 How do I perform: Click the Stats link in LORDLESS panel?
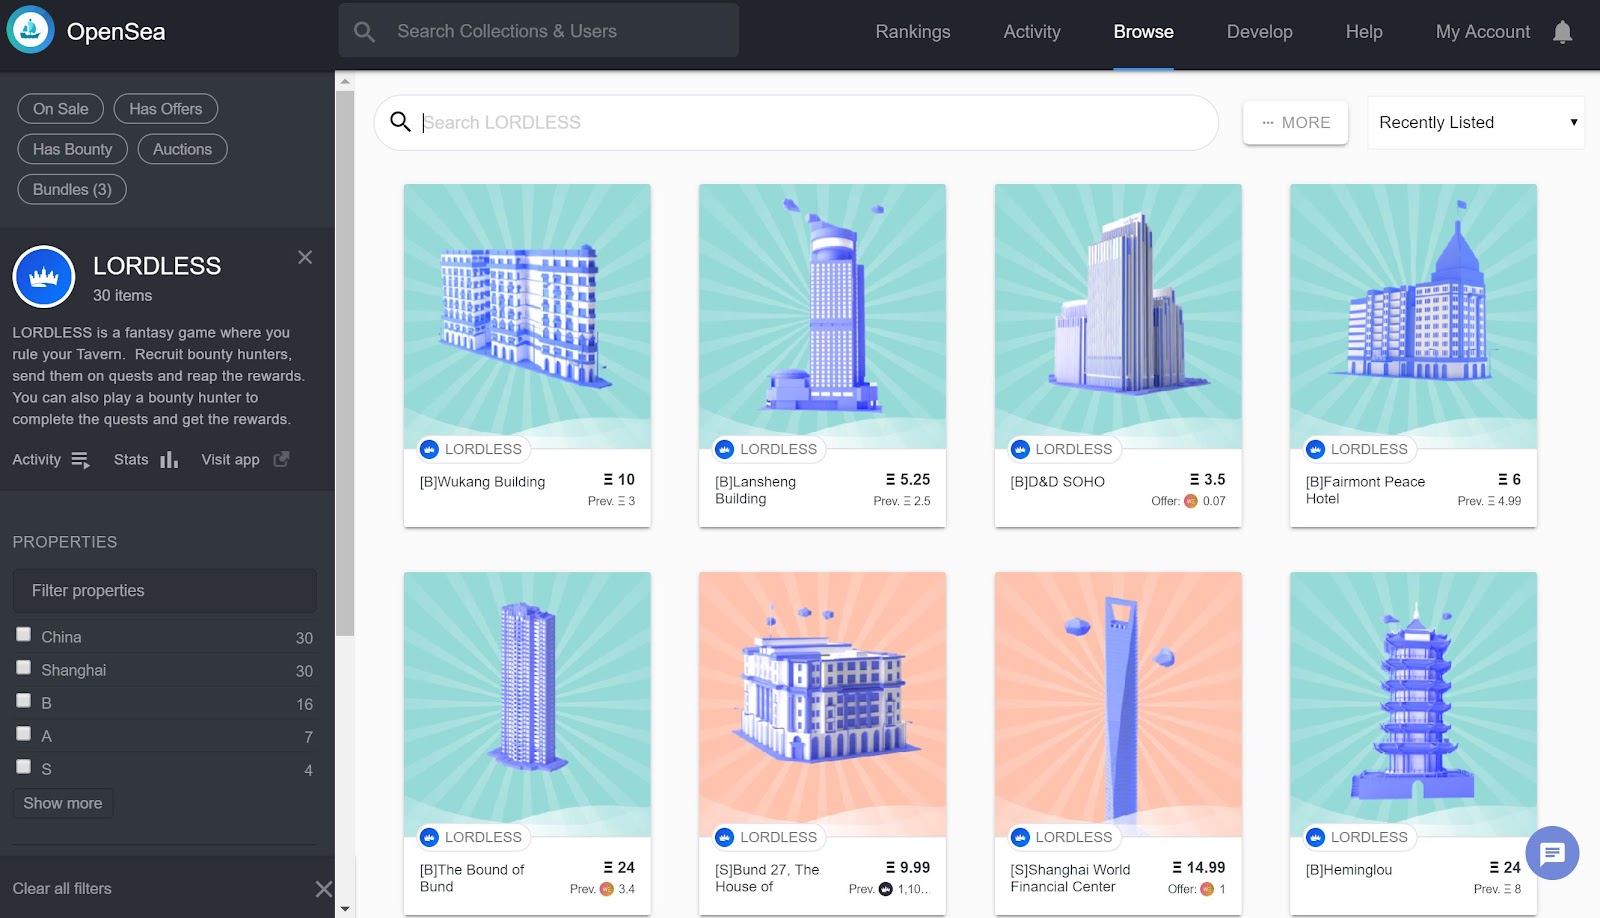tap(131, 460)
